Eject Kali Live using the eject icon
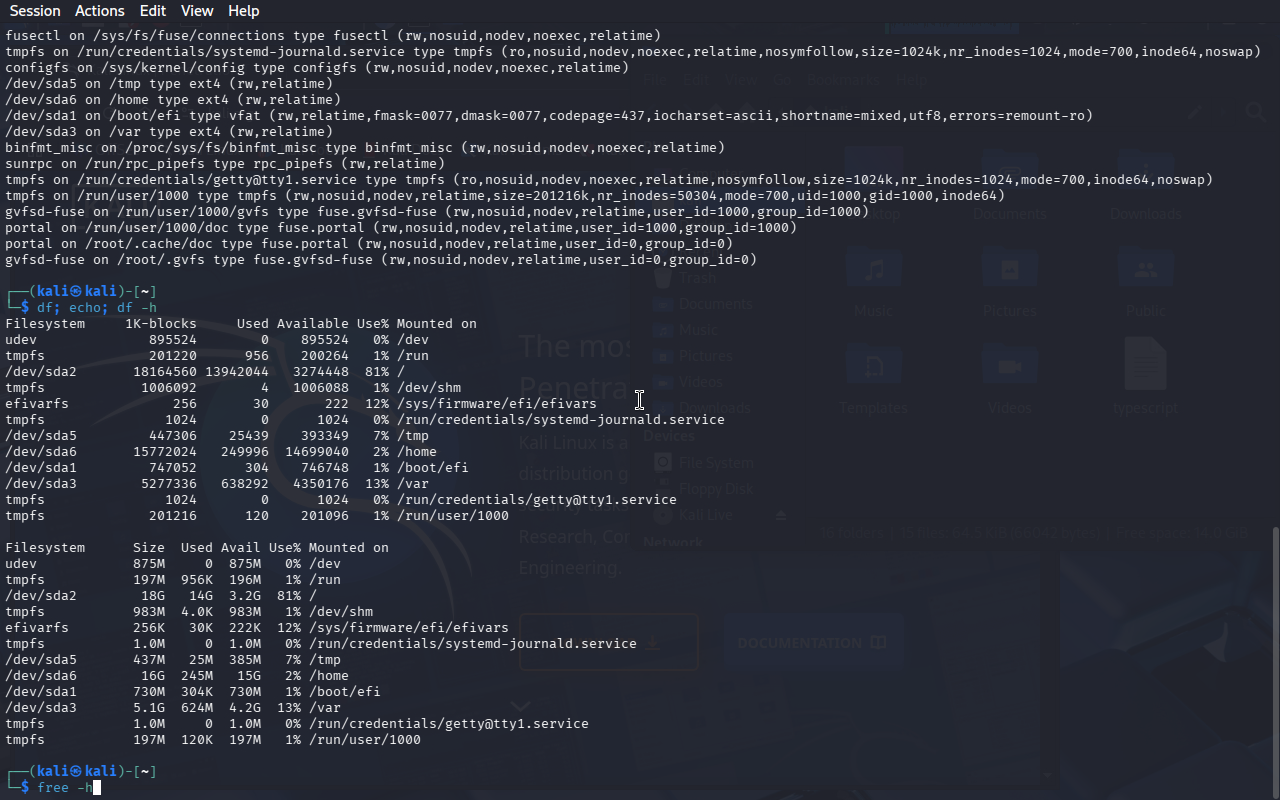1280x800 pixels. tap(781, 515)
